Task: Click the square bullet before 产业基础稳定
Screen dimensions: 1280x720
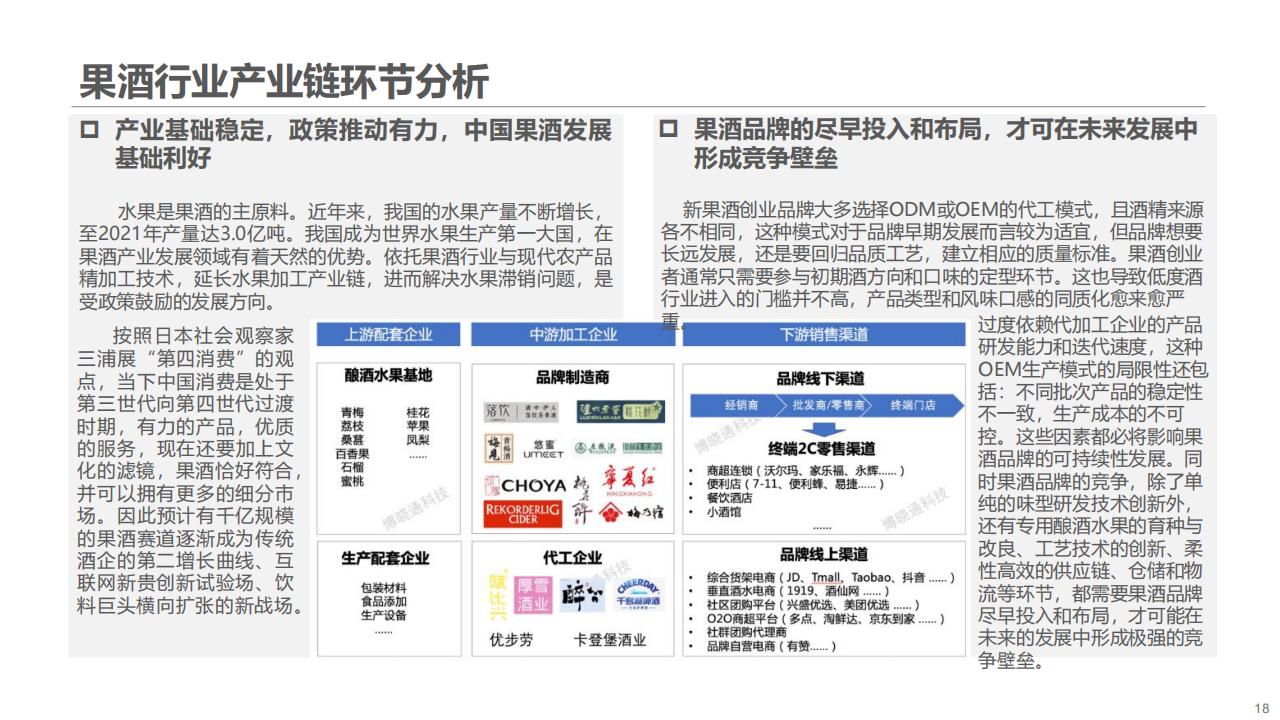Action: [x=89, y=130]
